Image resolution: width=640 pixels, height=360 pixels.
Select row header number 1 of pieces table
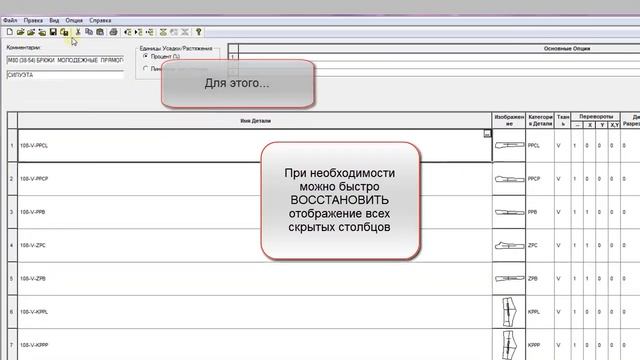point(12,146)
